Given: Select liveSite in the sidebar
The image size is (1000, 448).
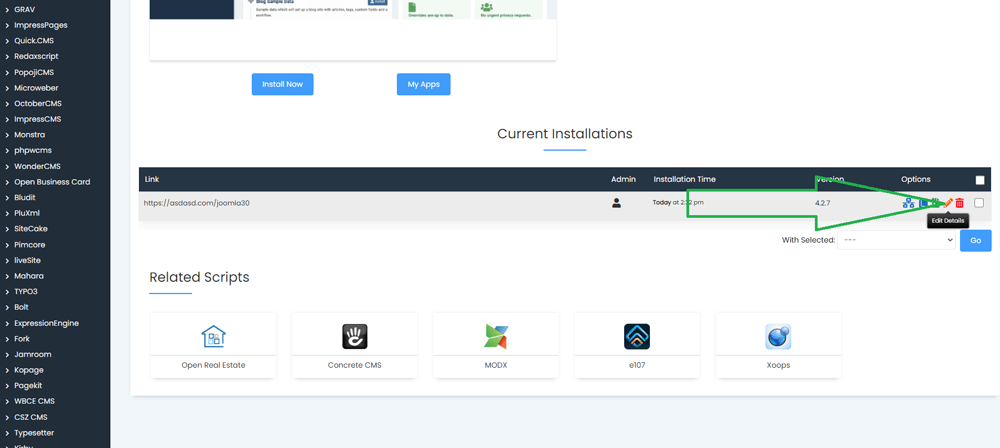Looking at the screenshot, I should click(x=29, y=260).
